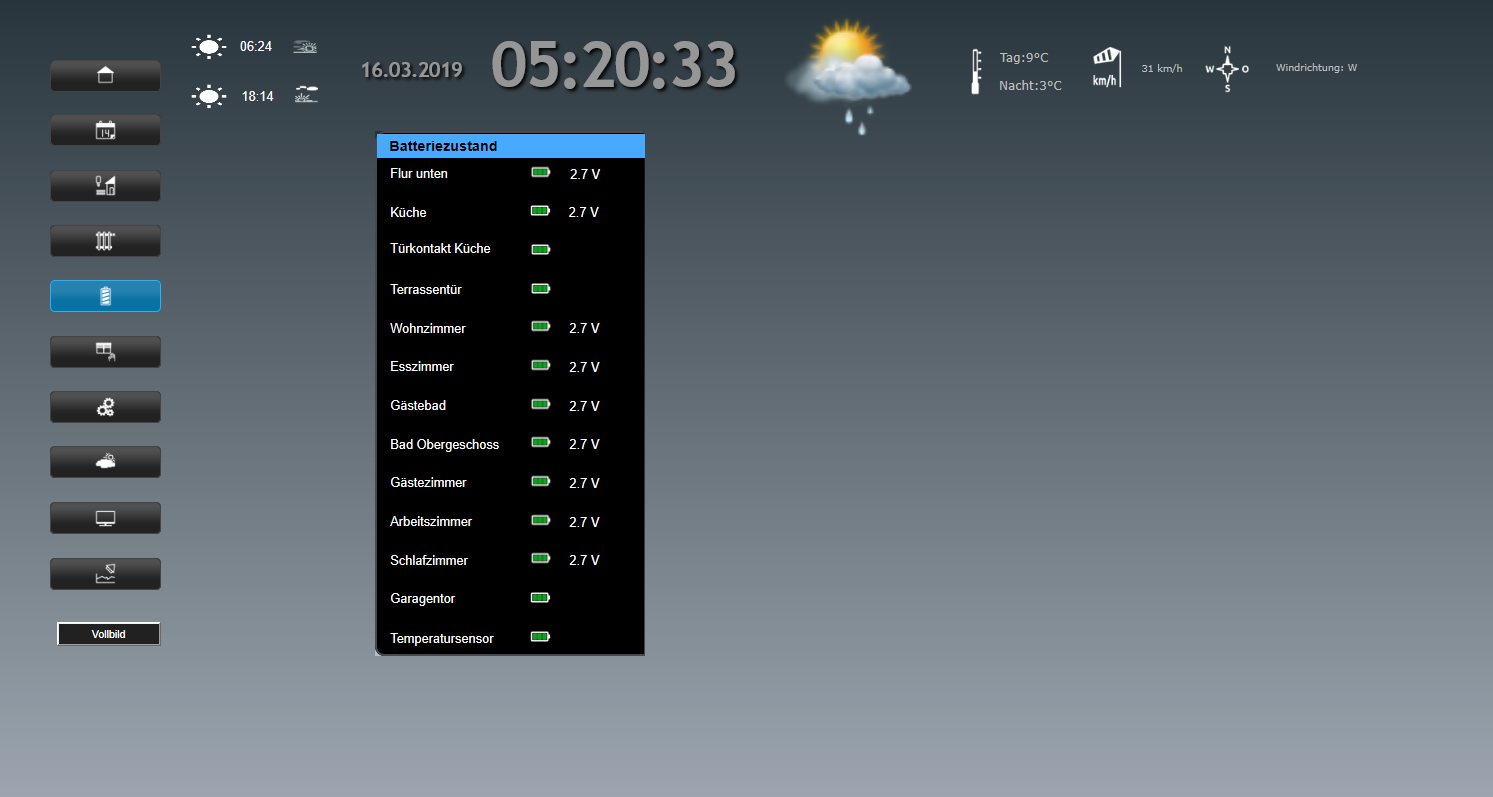Click the battery icon for Gästezimmer
1493x797 pixels.
[x=540, y=481]
